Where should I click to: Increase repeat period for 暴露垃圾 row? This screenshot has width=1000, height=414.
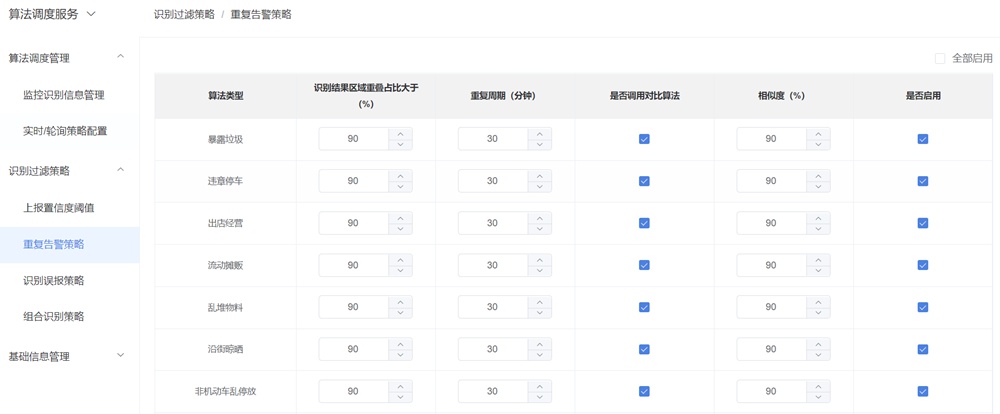click(x=540, y=133)
